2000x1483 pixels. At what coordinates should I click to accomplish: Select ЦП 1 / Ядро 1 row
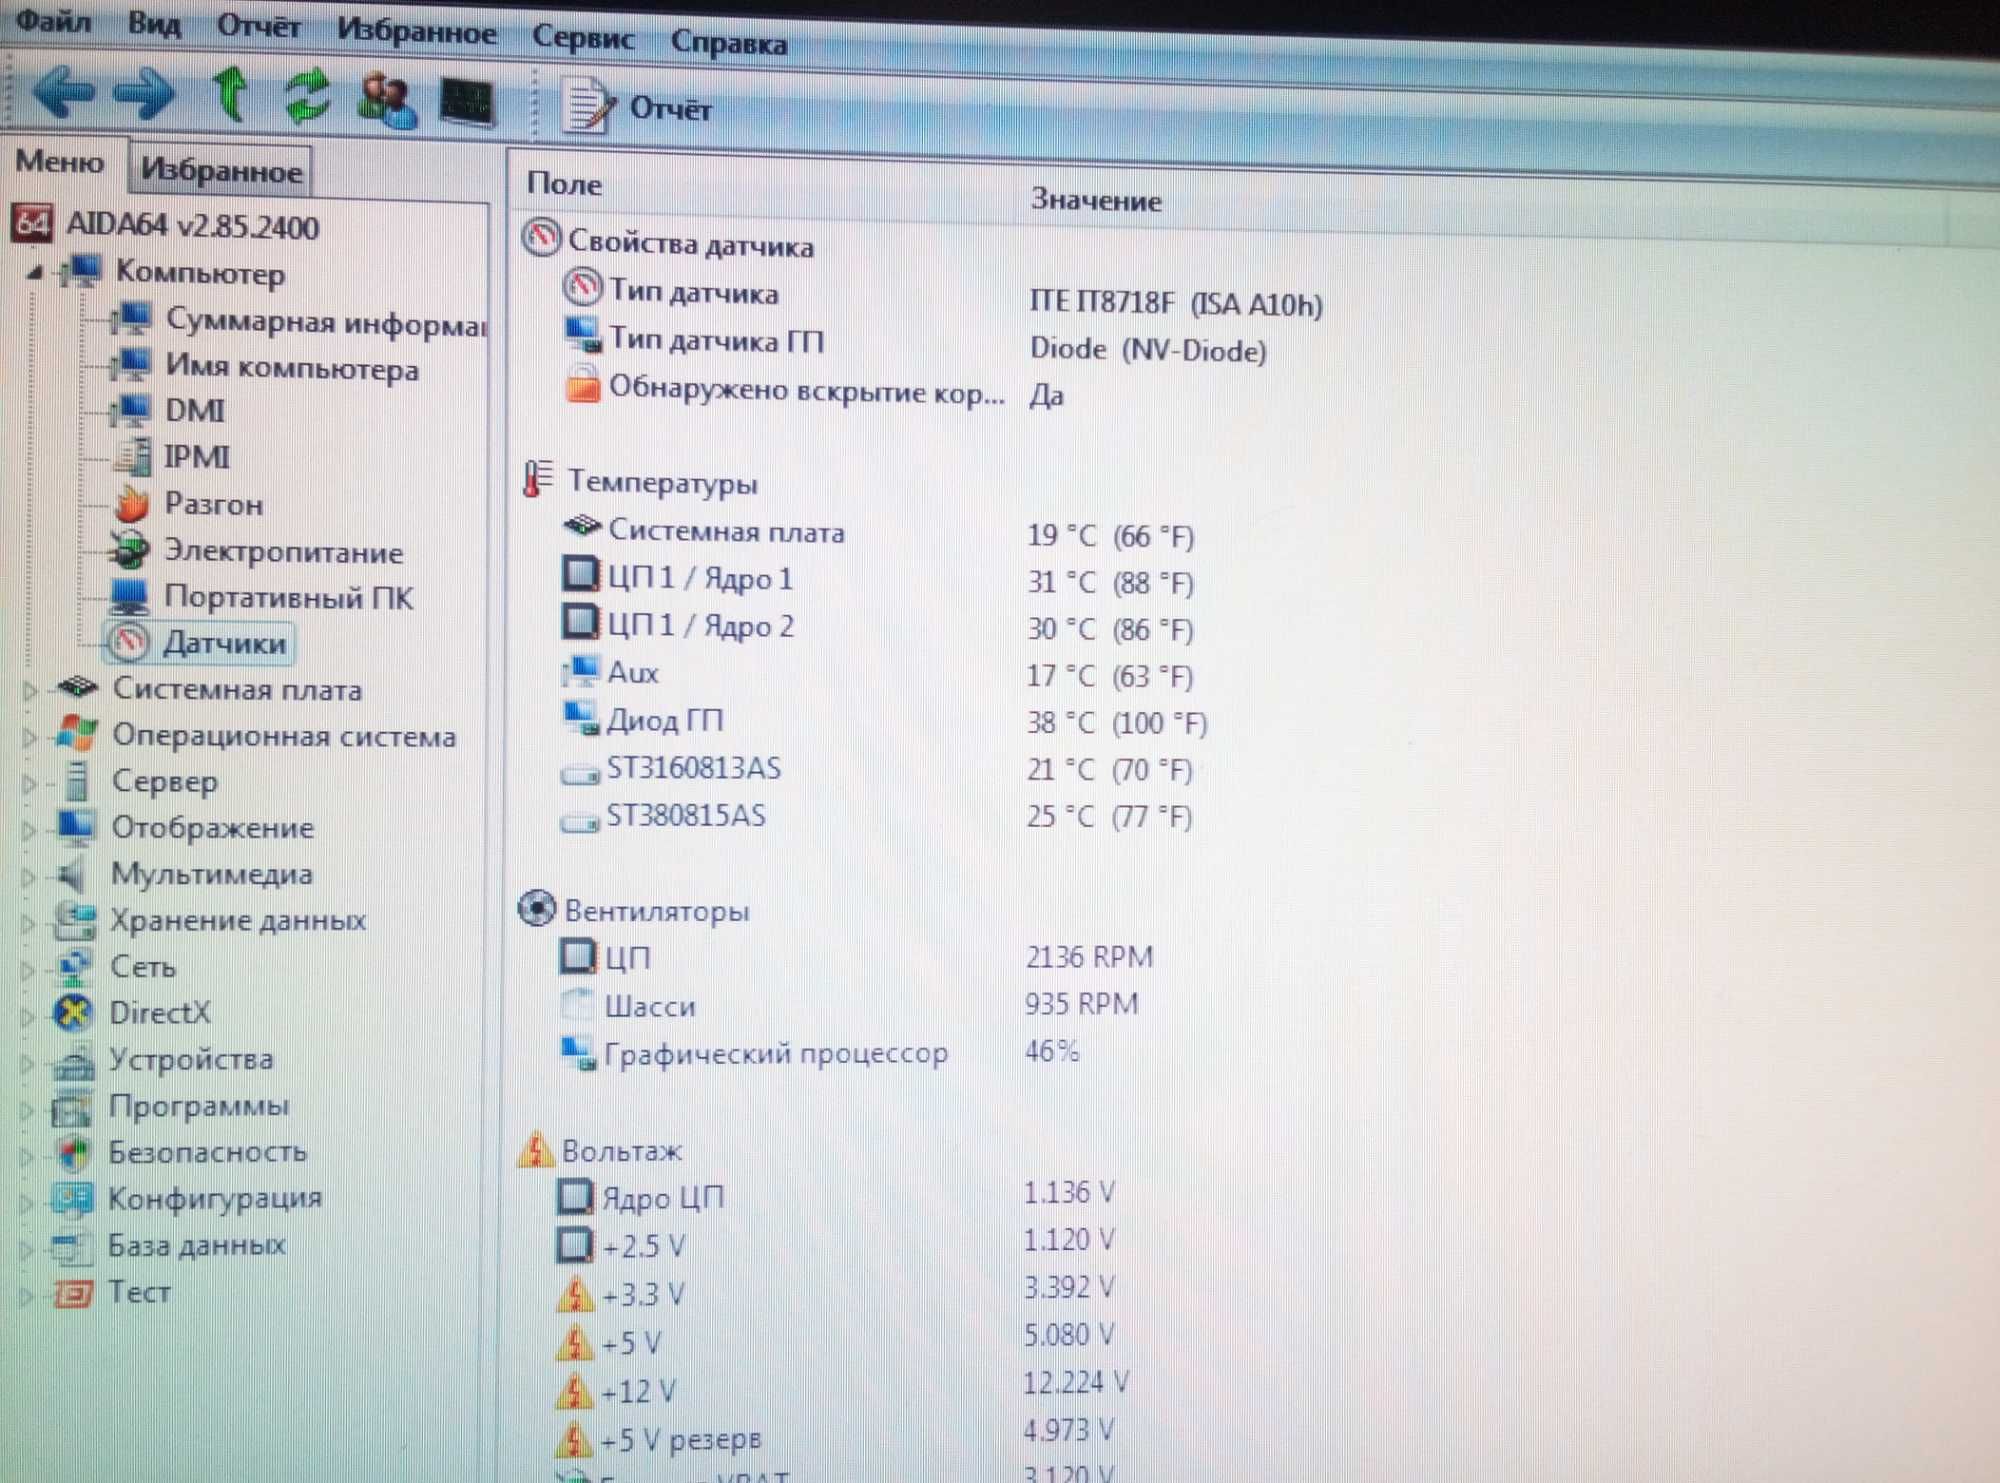click(x=877, y=579)
